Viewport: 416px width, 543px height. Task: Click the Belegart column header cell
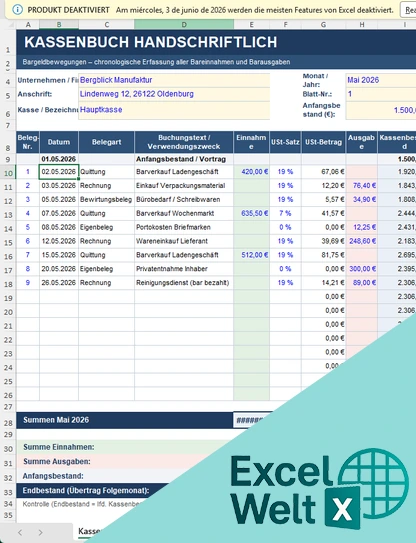pyautogui.click(x=106, y=142)
